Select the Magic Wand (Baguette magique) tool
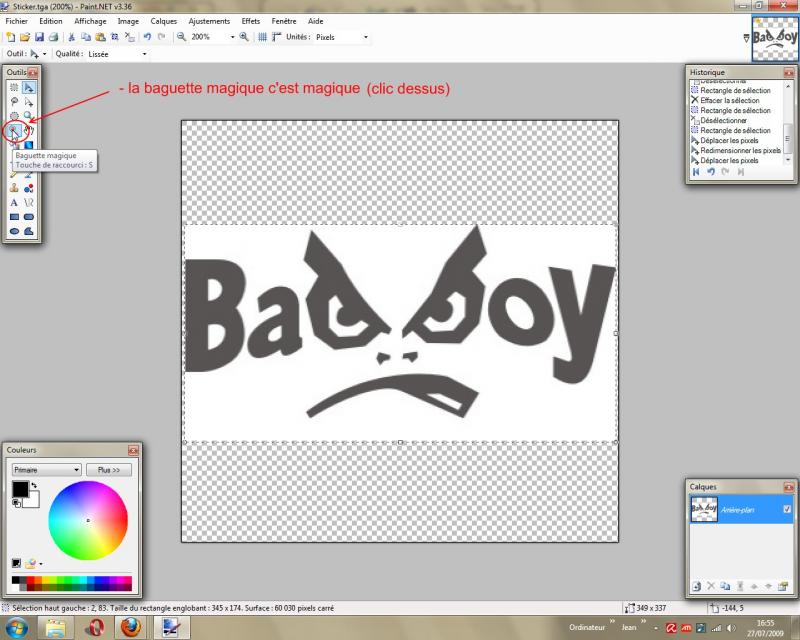This screenshot has height=640, width=800. tap(14, 131)
